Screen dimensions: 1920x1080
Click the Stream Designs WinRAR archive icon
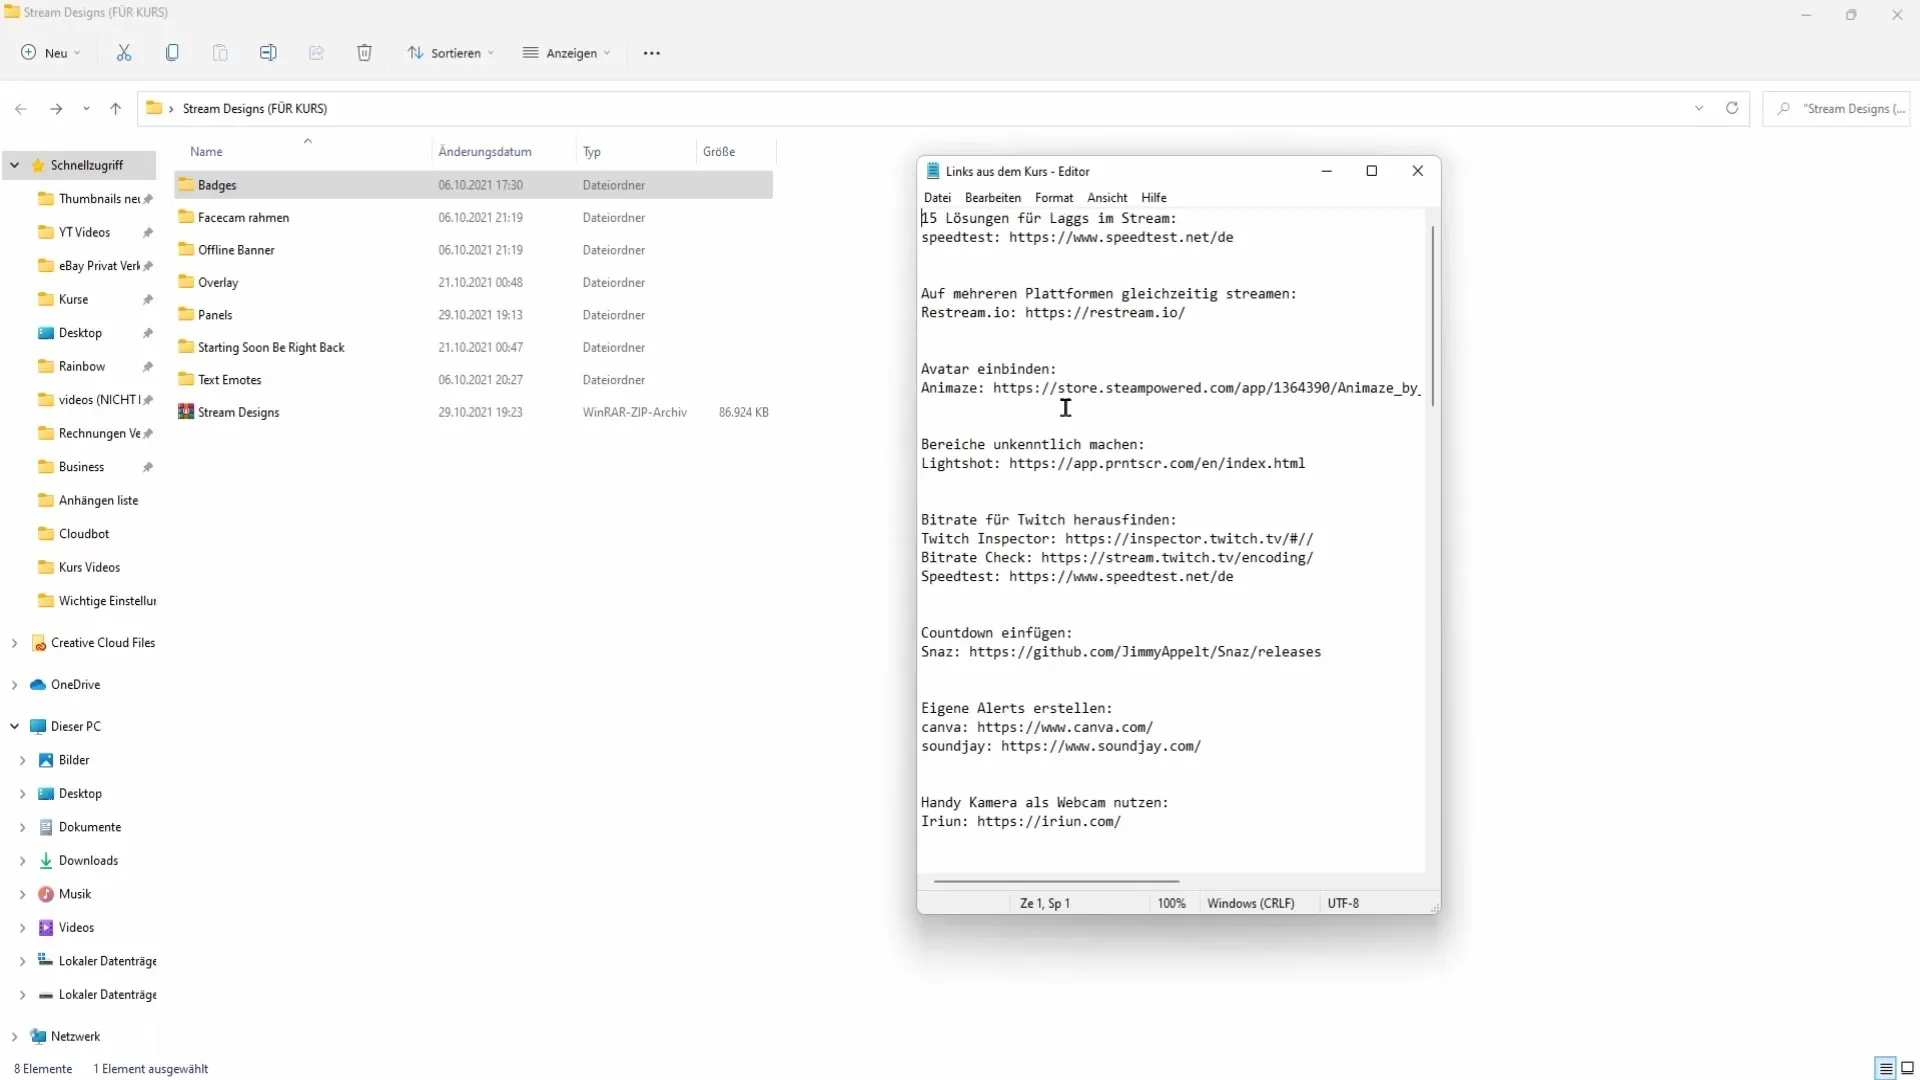(x=186, y=412)
